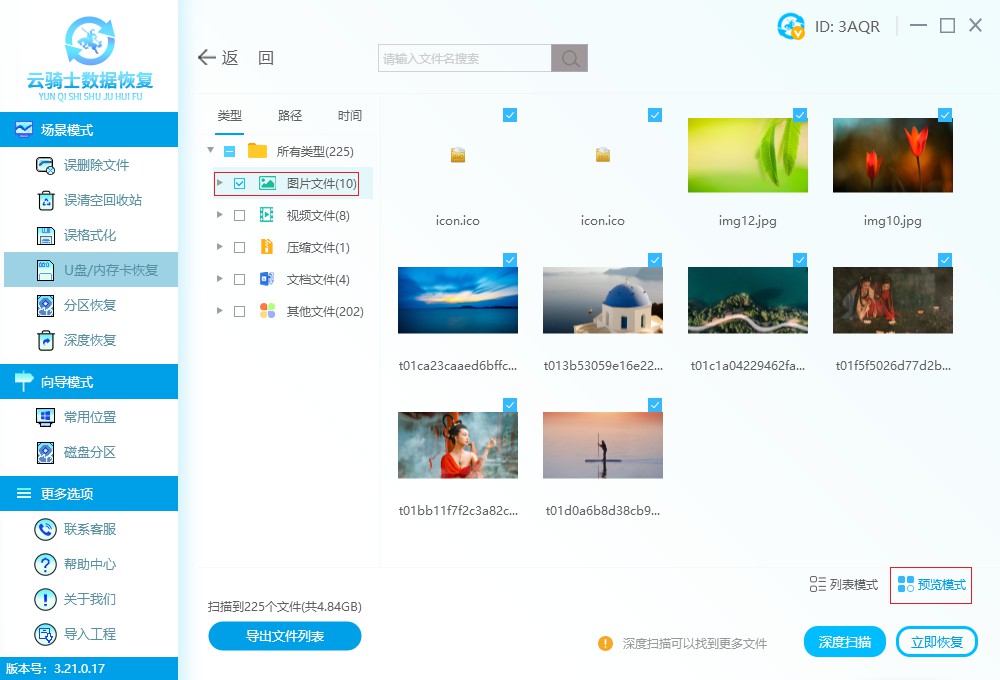
Task: Open the img10.jpg thumbnail
Action: [892, 155]
